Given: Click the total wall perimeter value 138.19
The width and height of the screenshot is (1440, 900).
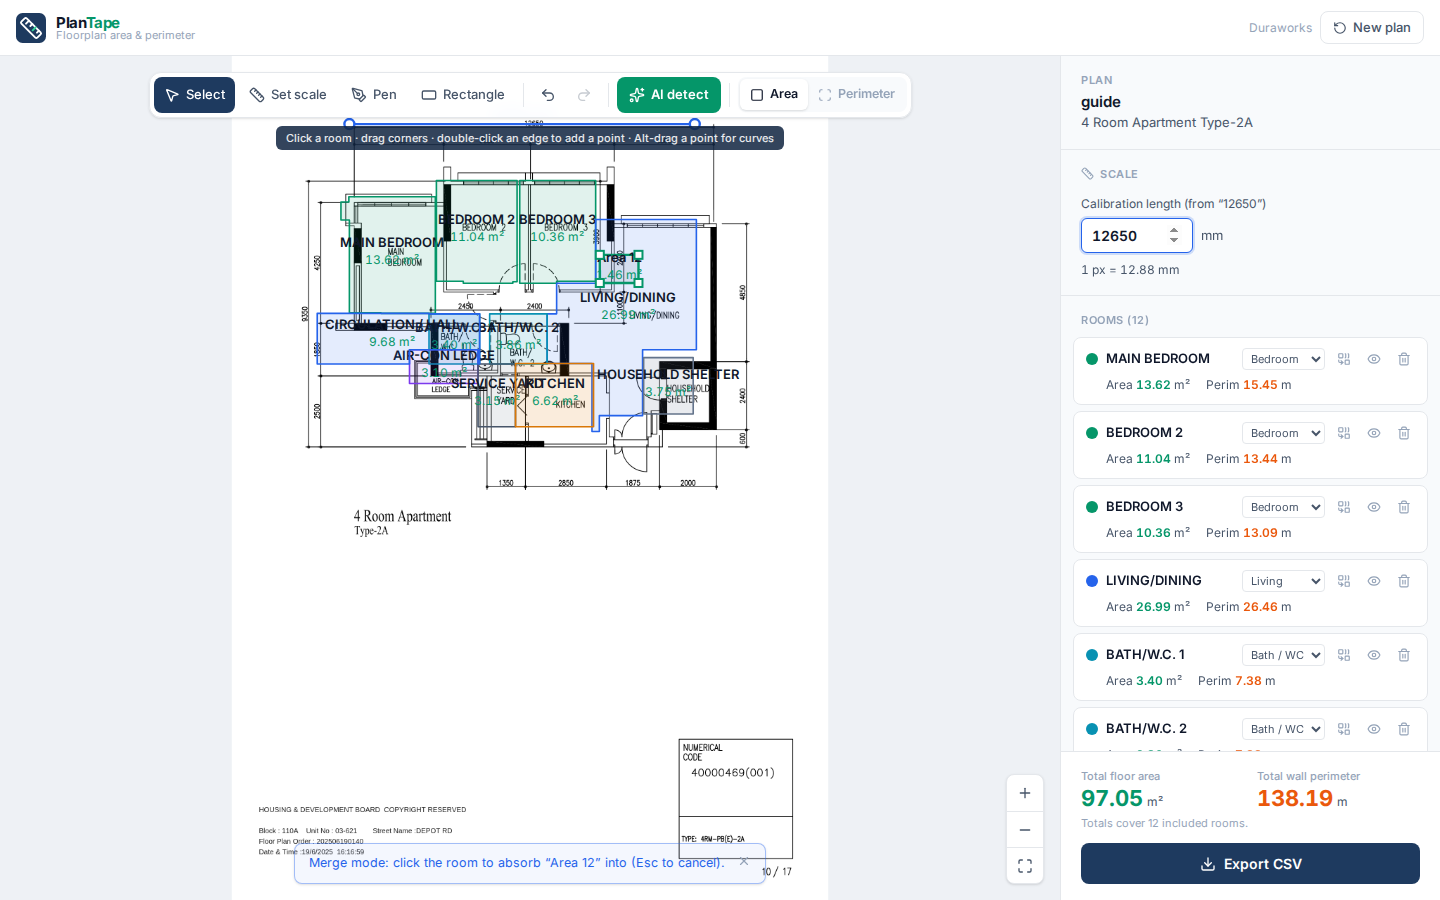Looking at the screenshot, I should pyautogui.click(x=1295, y=798).
